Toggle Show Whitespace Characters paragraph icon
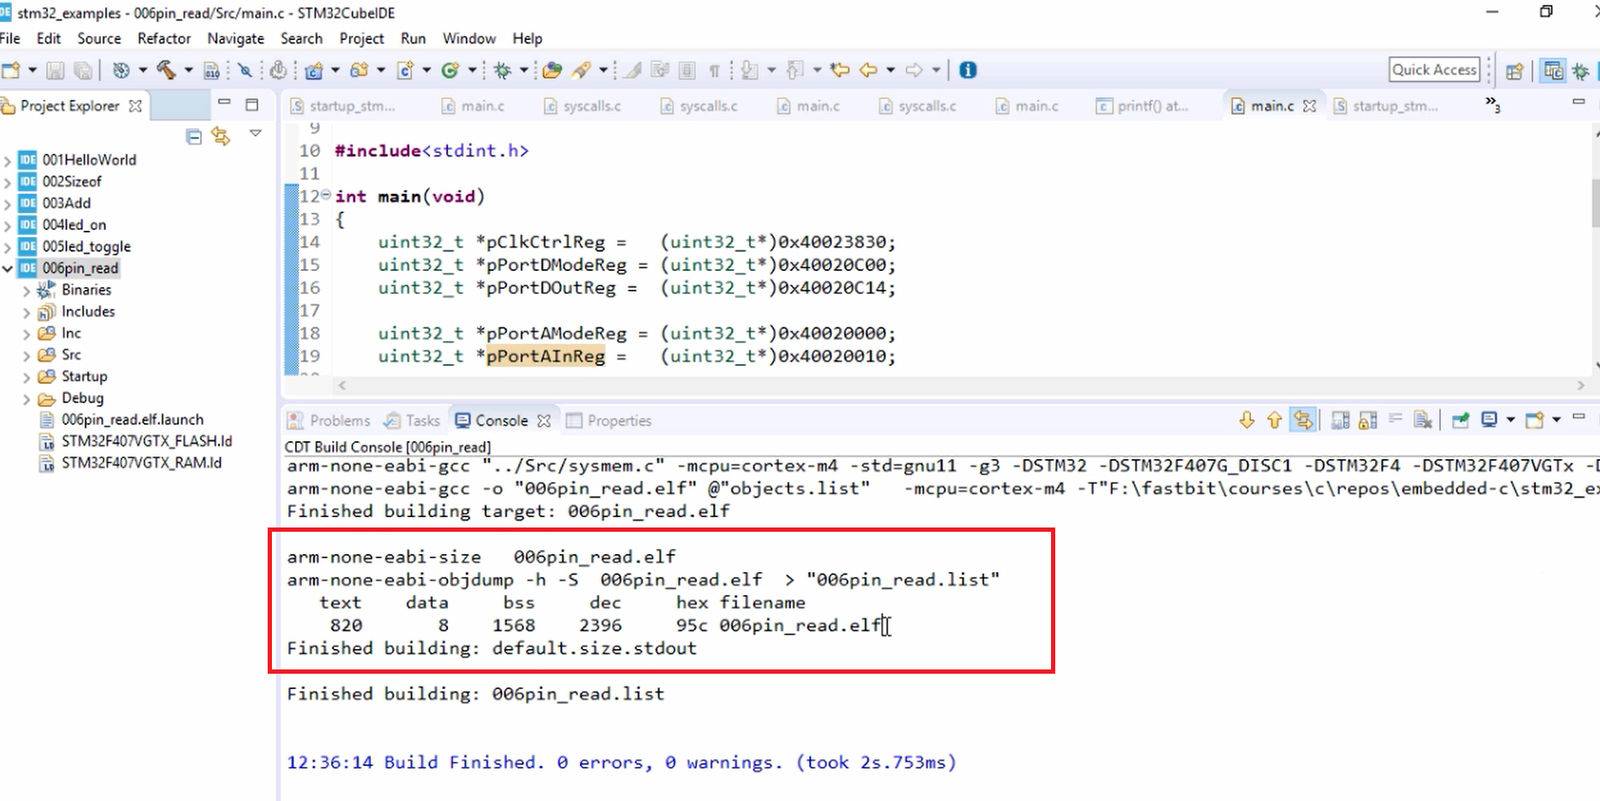Screen dimensions: 1600x801 point(714,70)
